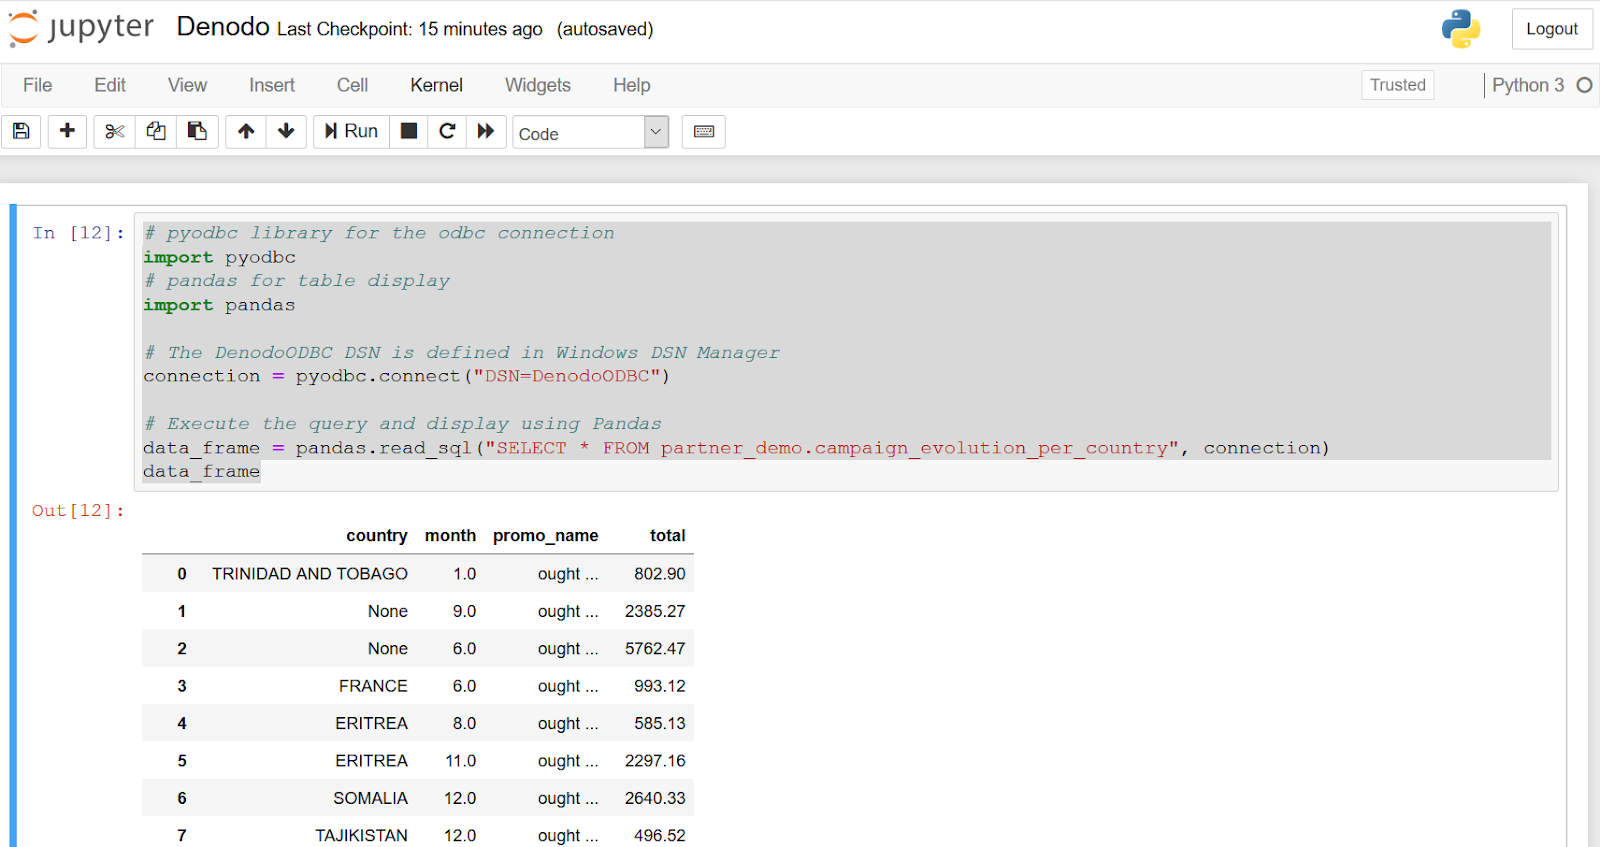Click inside the code cell editor
The width and height of the screenshot is (1600, 847).
[x=846, y=352]
